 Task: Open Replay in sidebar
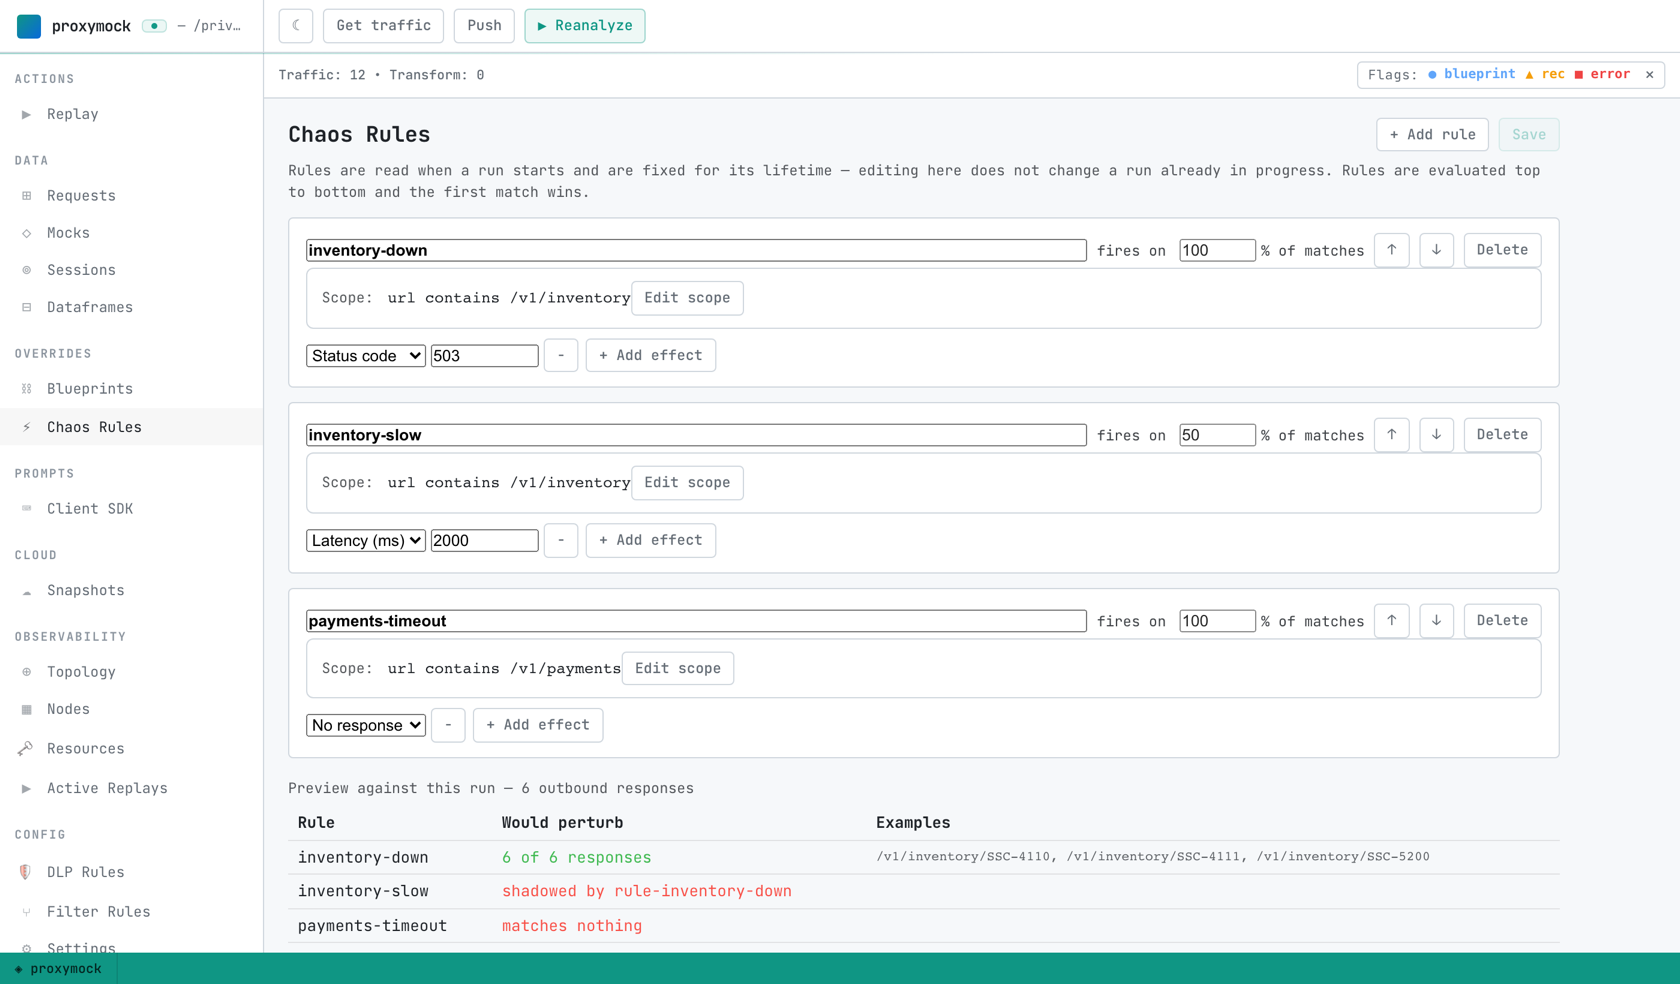point(131,114)
